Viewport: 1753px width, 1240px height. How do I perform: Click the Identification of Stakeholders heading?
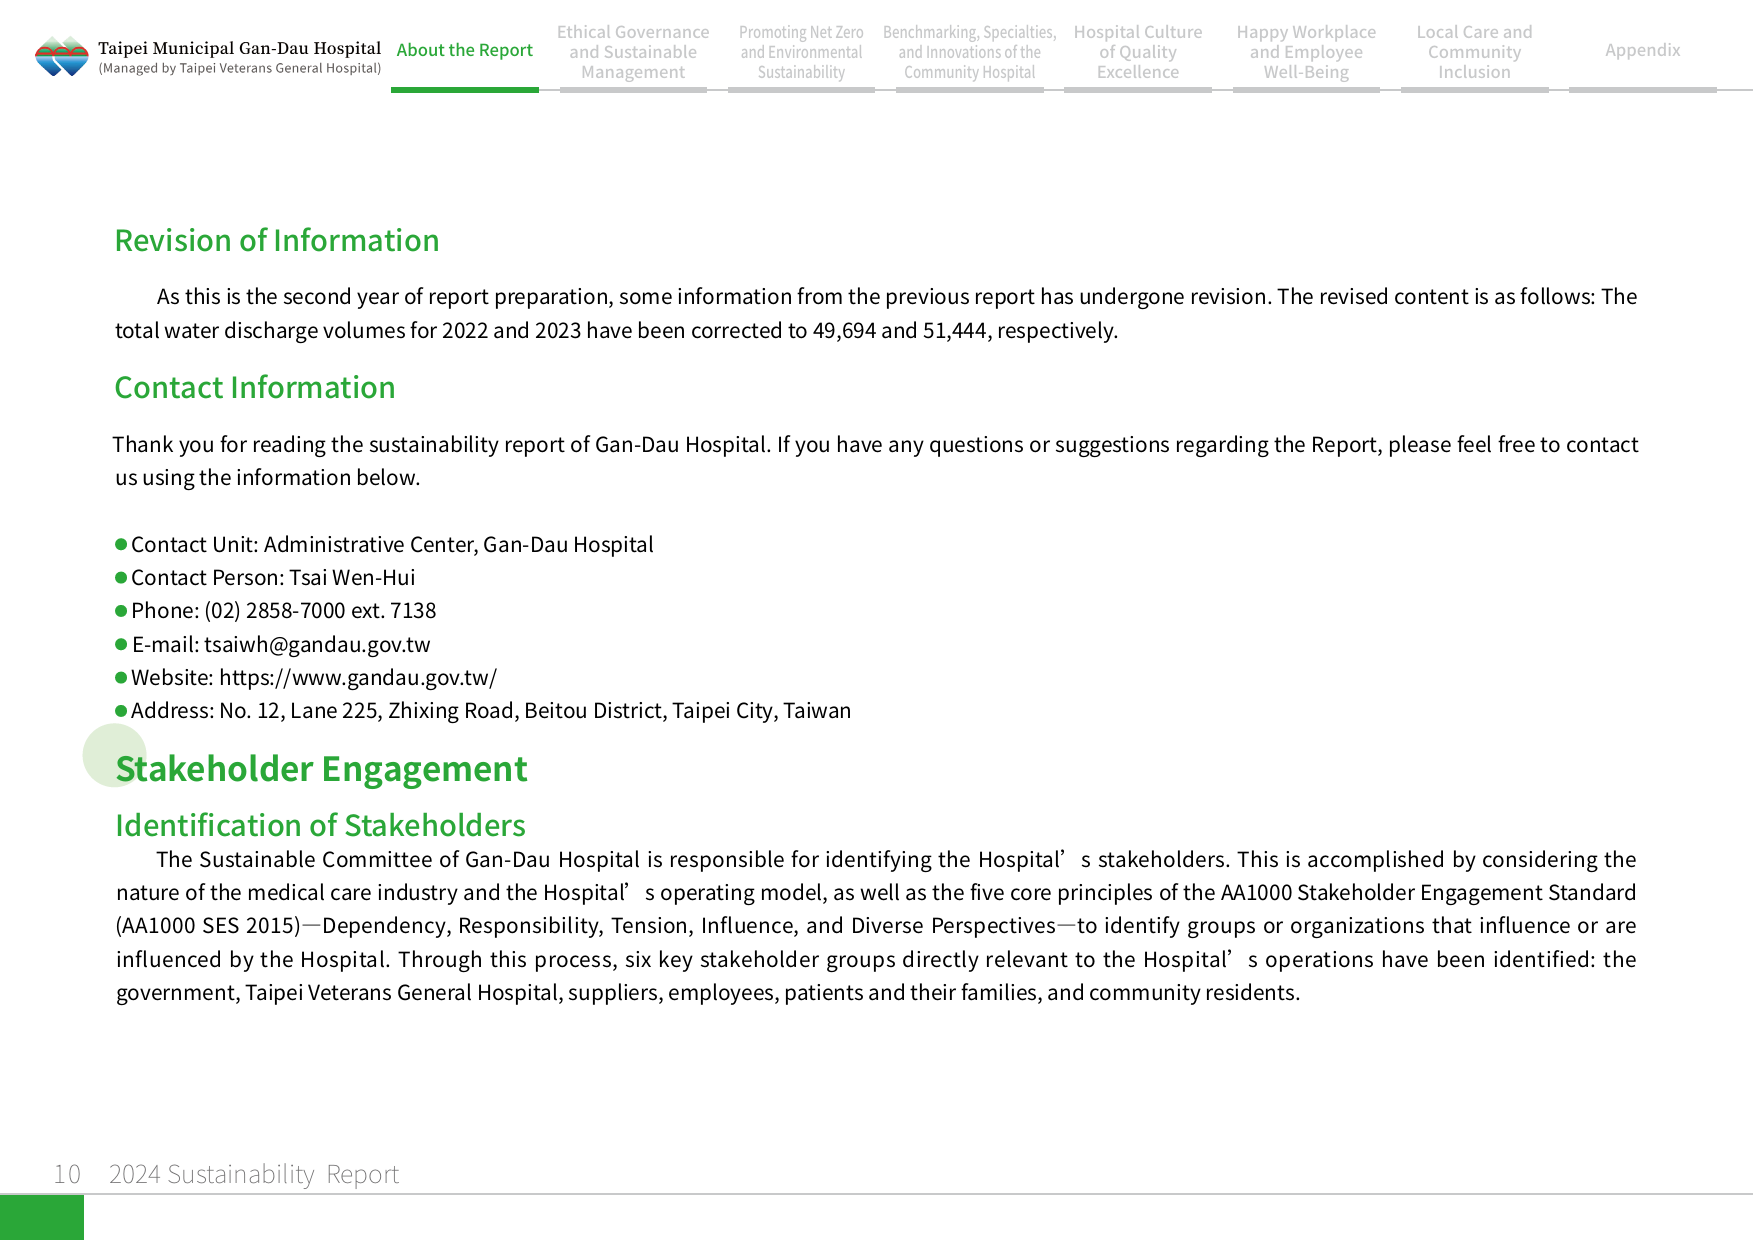(x=320, y=825)
